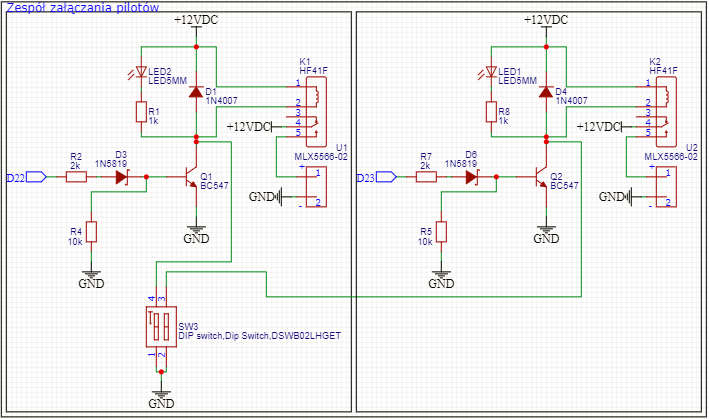Select the Q2 transistor symbol
Screen dimensions: 709x419
click(541, 177)
